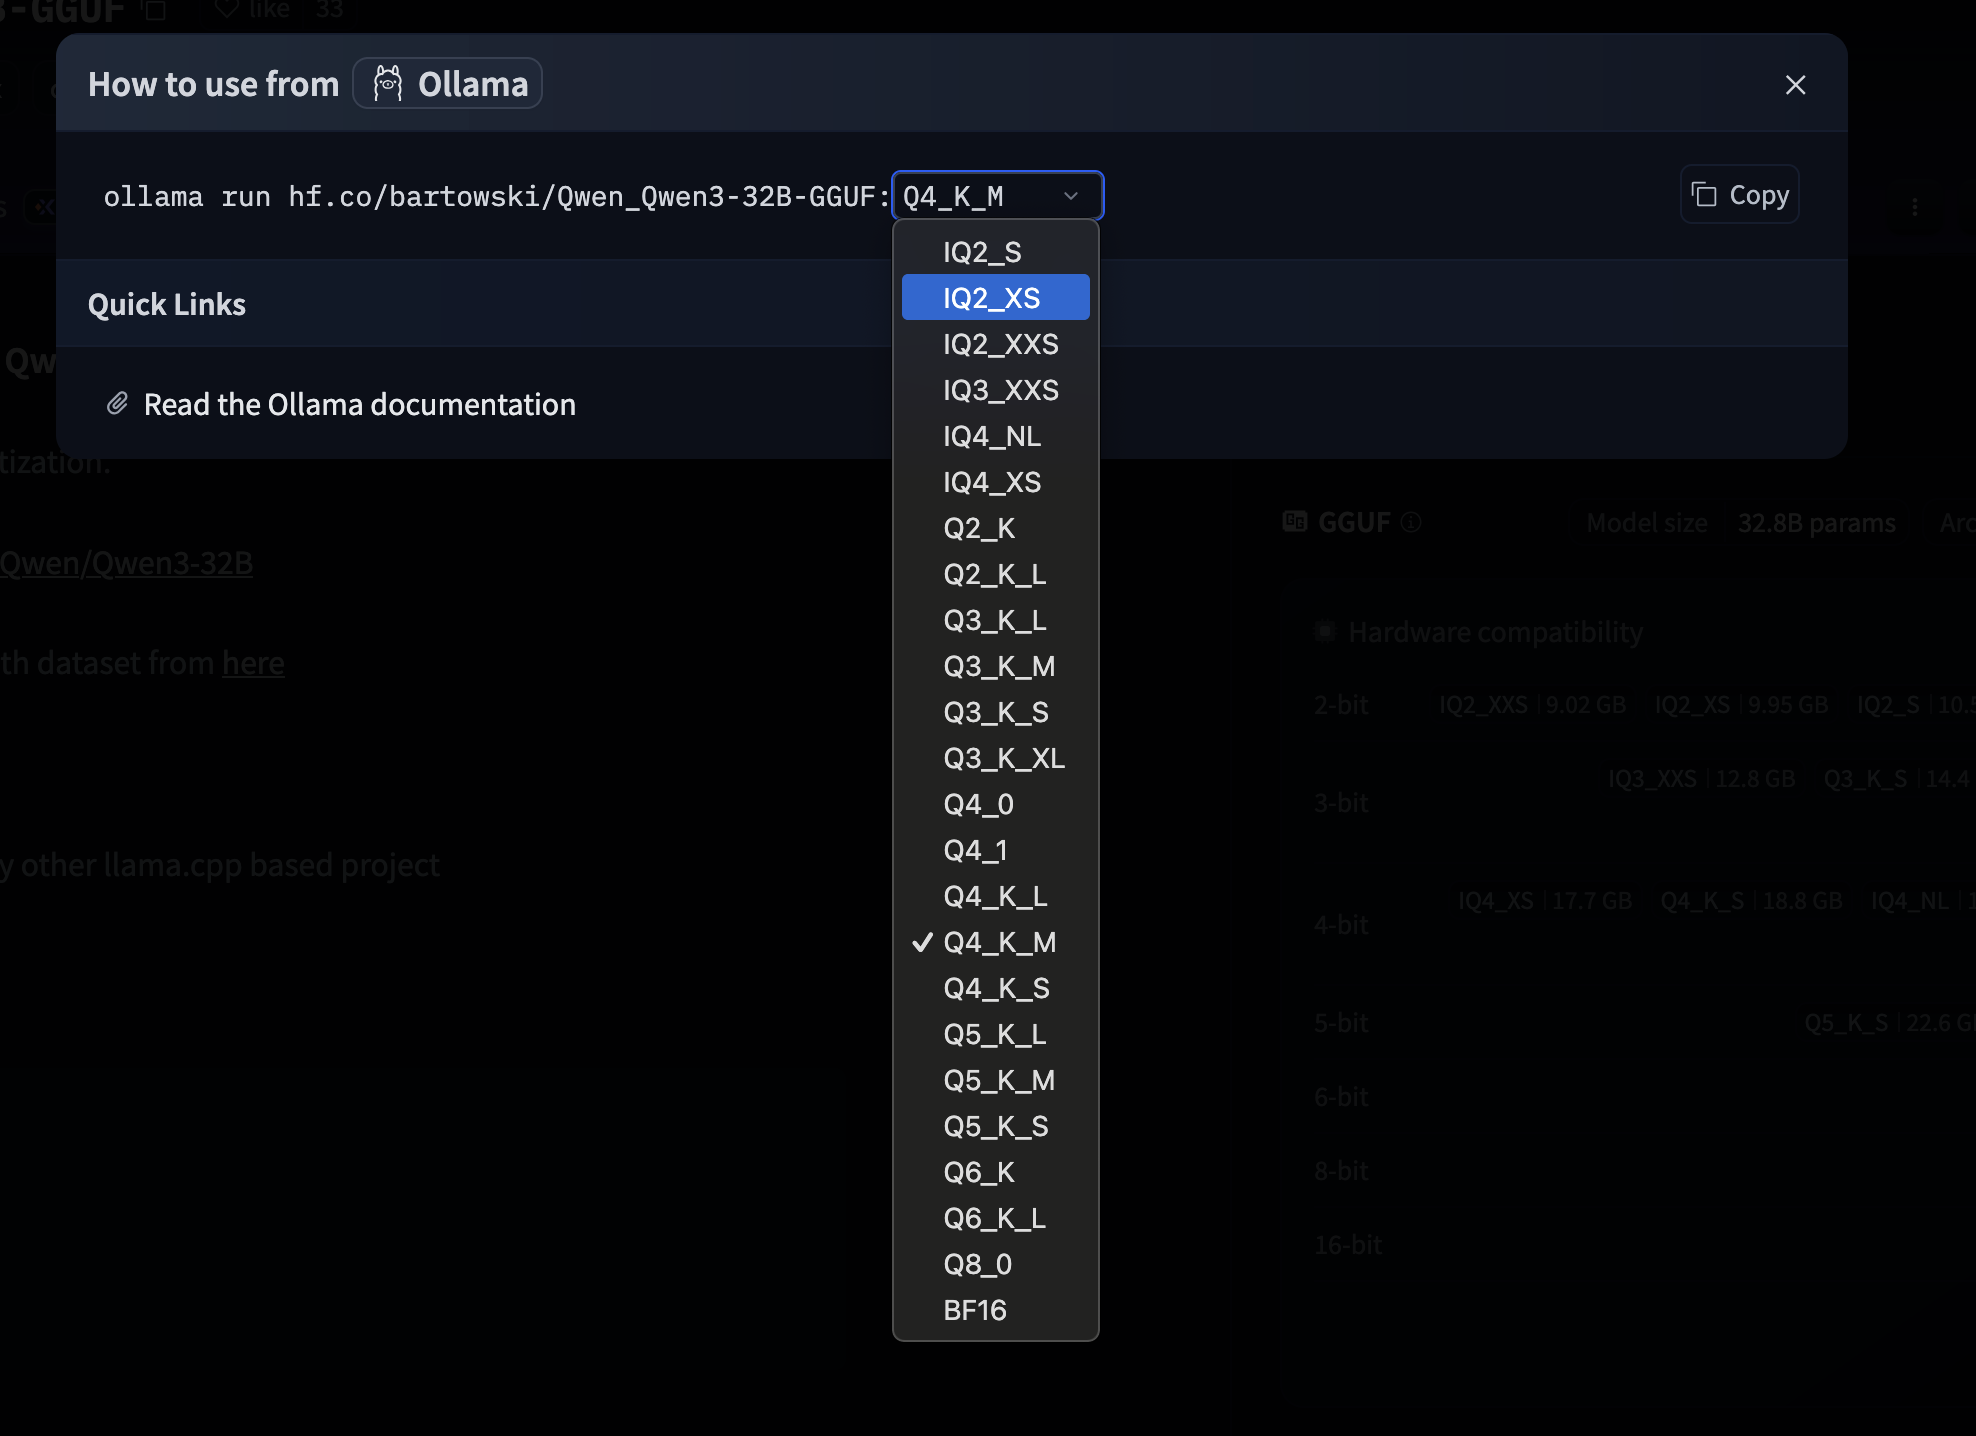Choose BF16 from the dropdown list
This screenshot has width=1976, height=1436.
995,1310
